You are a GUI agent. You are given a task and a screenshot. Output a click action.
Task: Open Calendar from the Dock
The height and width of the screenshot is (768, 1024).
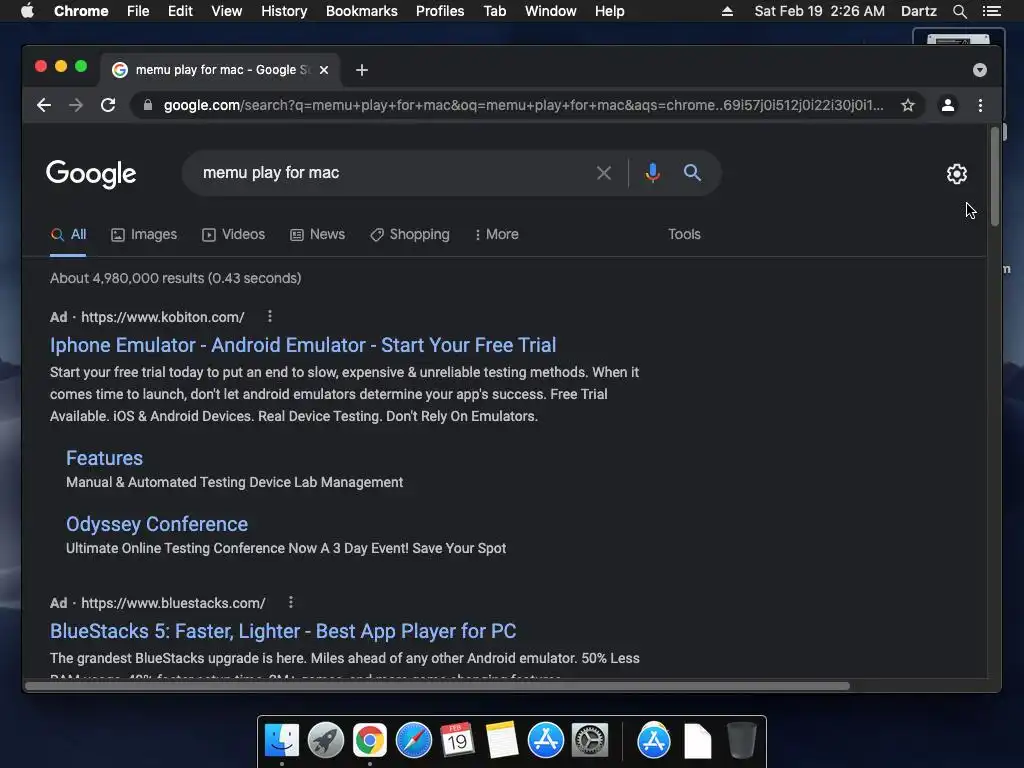457,741
